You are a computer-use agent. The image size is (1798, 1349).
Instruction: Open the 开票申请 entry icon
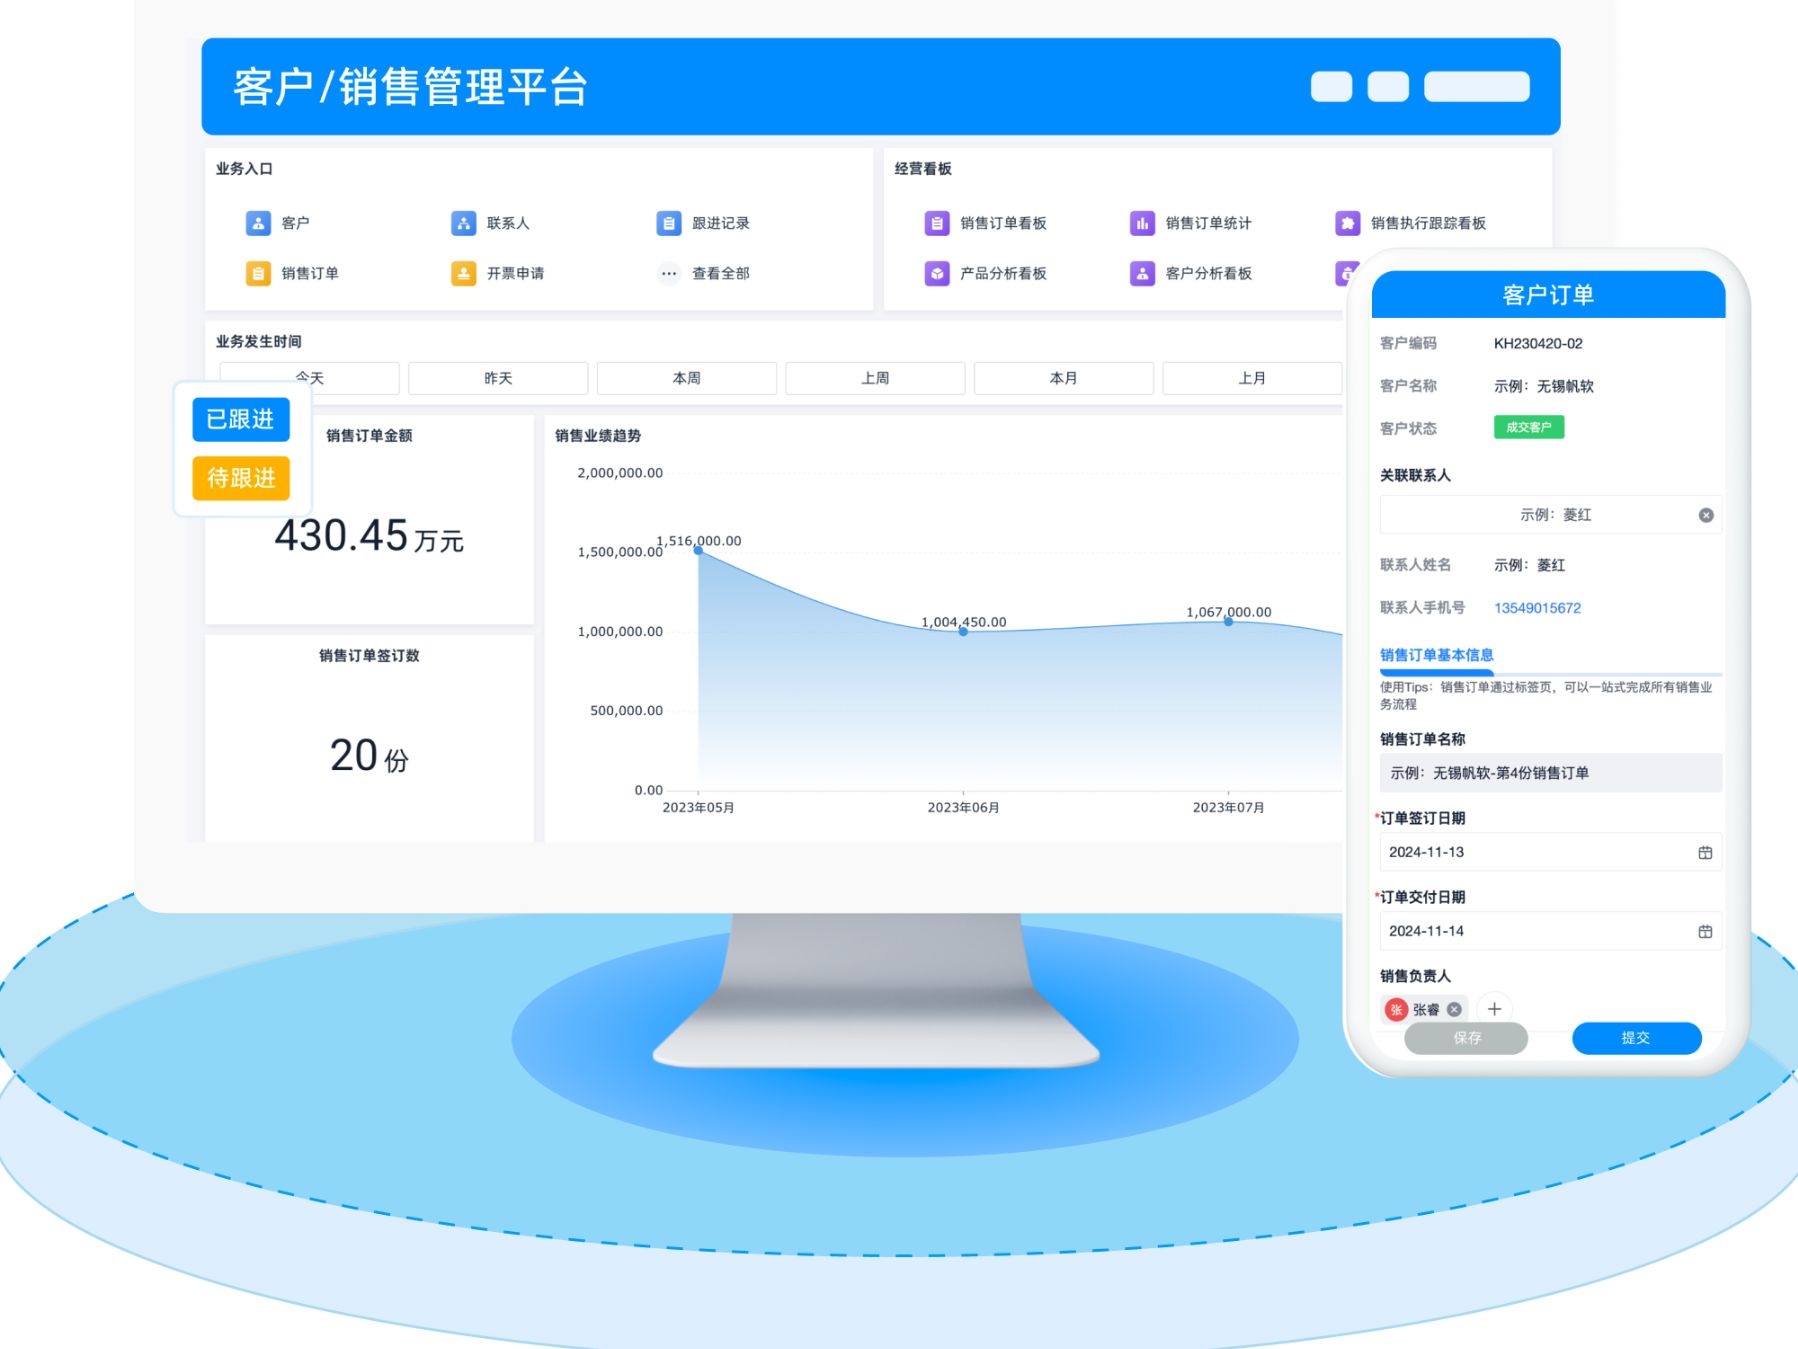(463, 273)
